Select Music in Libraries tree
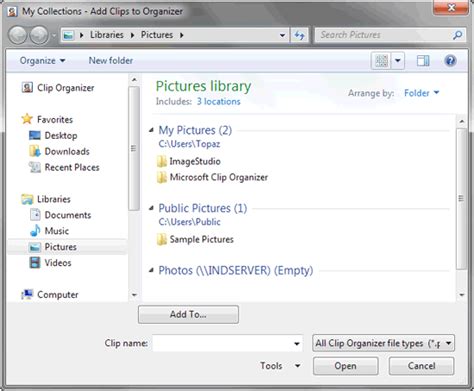Viewport: 474px width, 391px height. point(49,231)
